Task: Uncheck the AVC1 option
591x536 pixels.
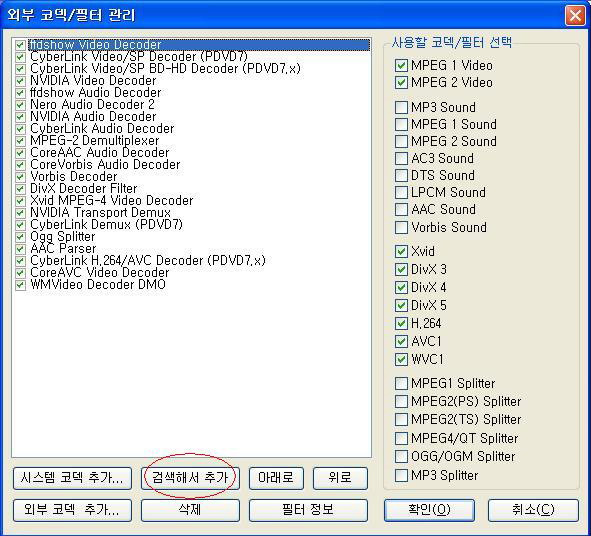Action: 401,341
